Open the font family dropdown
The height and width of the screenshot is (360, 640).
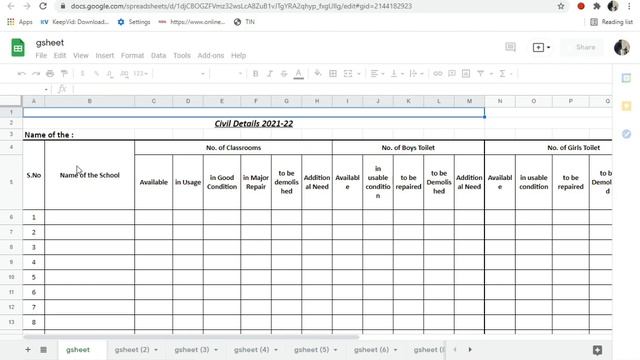180,73
